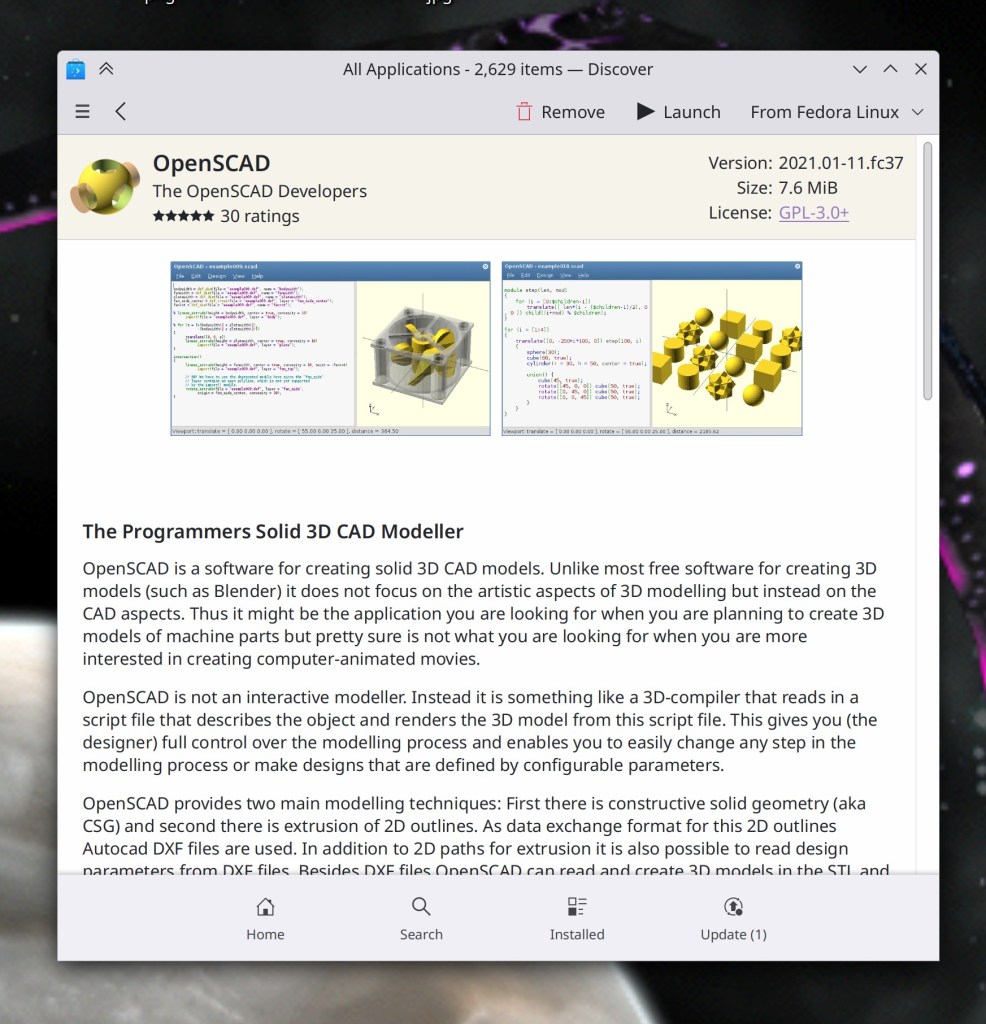The height and width of the screenshot is (1024, 986).
Task: Click the trash icon beside Remove
Action: tap(524, 112)
